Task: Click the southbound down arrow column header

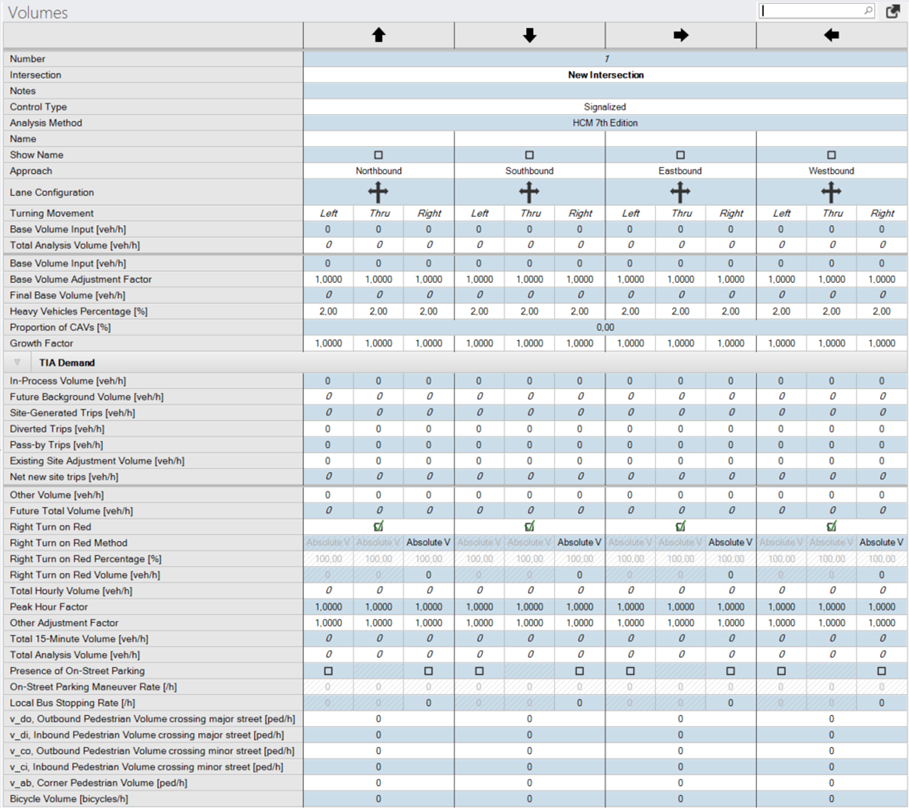Action: (x=529, y=35)
